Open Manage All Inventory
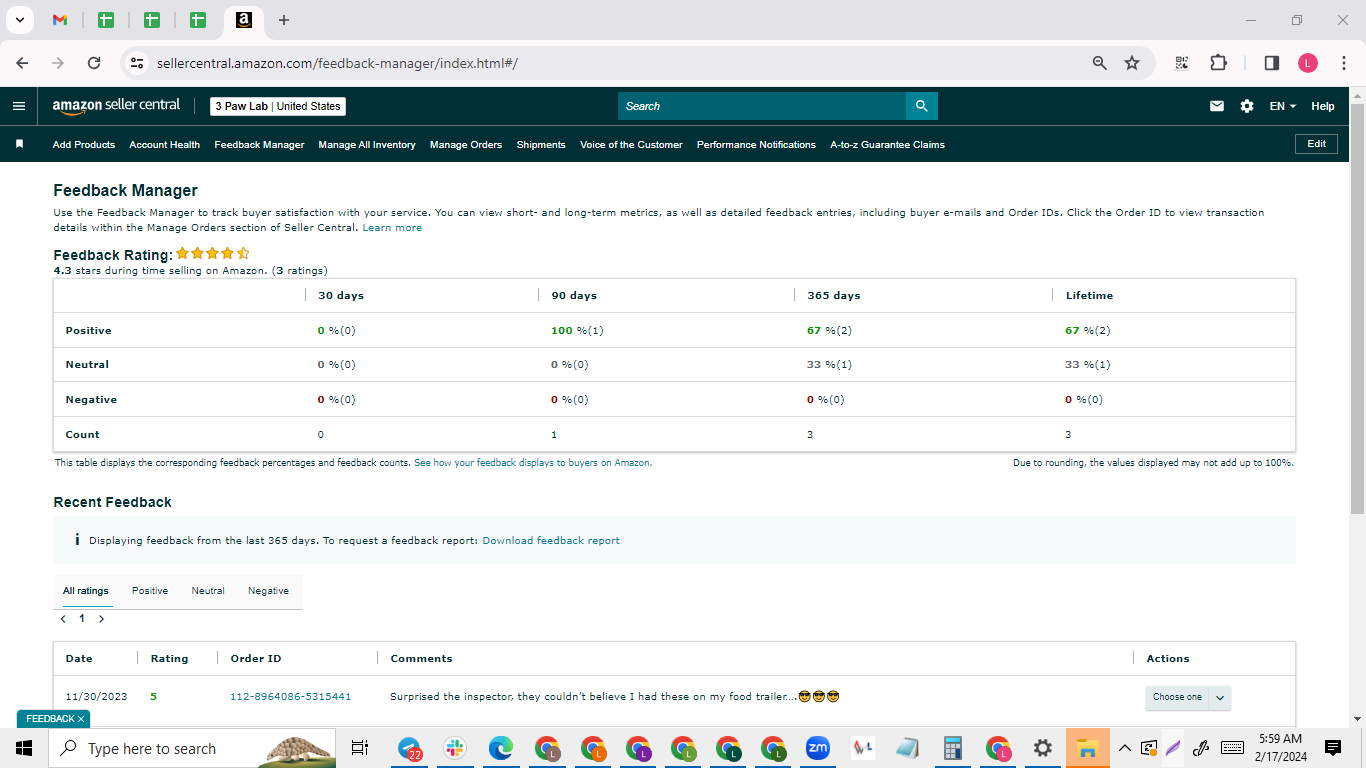The height and width of the screenshot is (768, 1366). [x=367, y=144]
